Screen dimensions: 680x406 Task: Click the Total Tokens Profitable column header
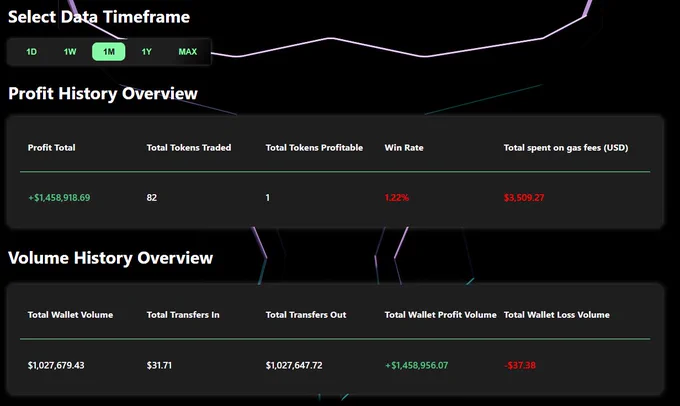(x=314, y=147)
